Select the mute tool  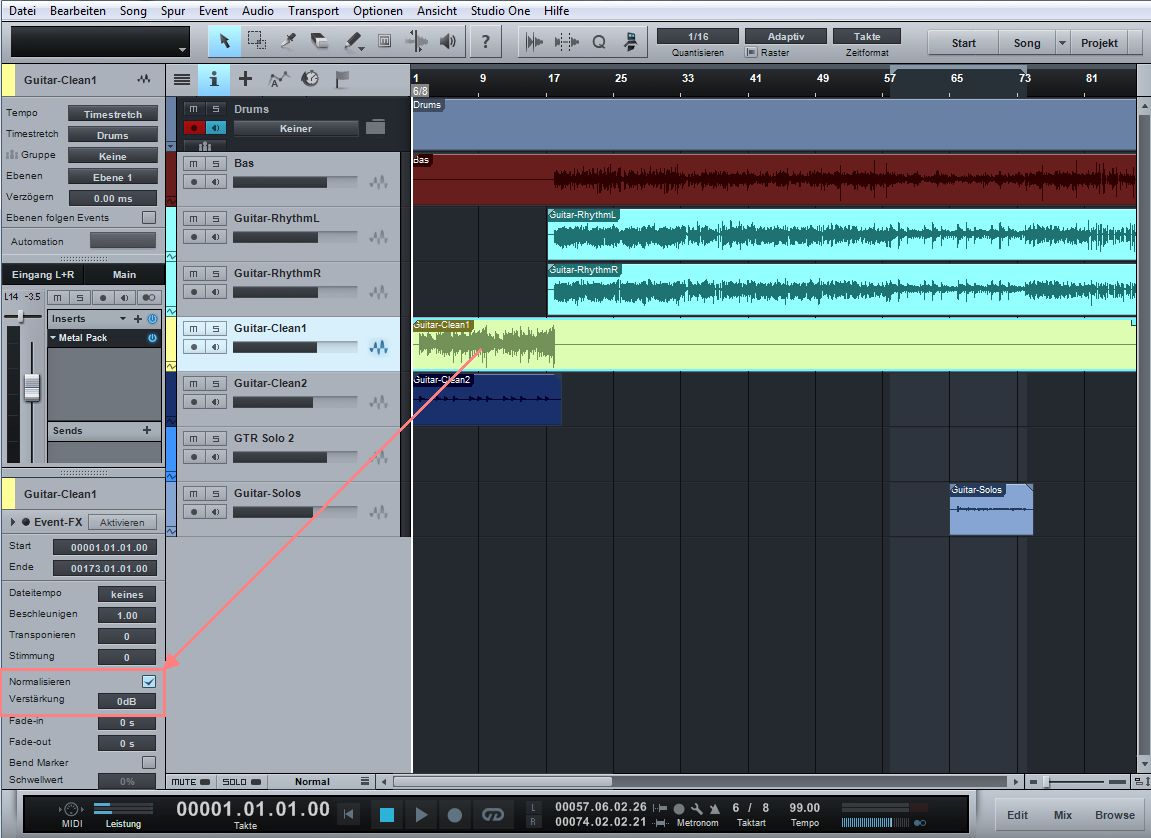tap(384, 41)
